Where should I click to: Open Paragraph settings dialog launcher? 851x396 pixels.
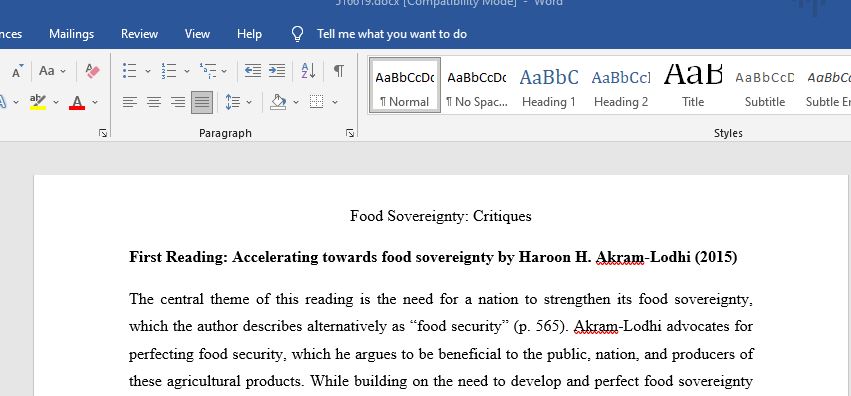pyautogui.click(x=350, y=133)
